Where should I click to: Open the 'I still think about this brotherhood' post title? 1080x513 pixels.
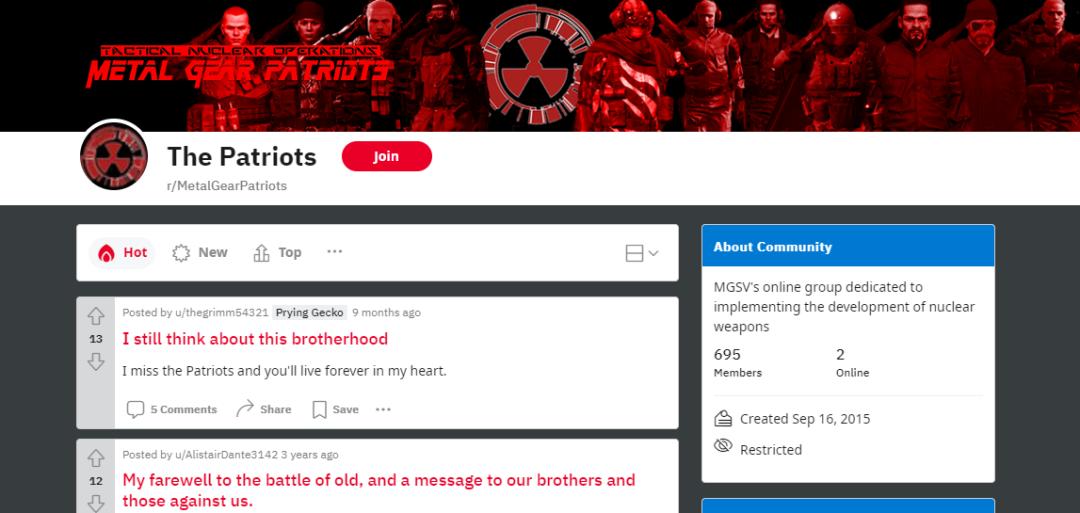pyautogui.click(x=255, y=339)
